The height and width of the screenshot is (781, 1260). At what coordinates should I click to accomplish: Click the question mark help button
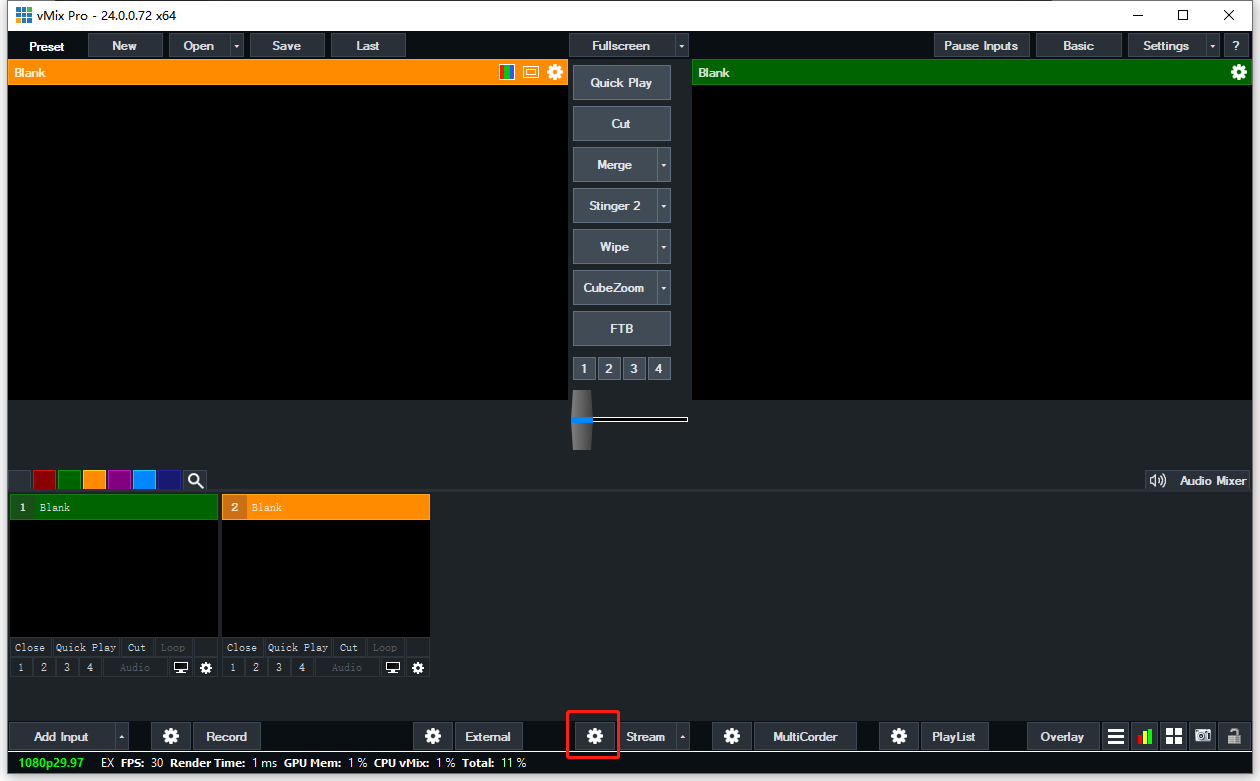[x=1236, y=45]
